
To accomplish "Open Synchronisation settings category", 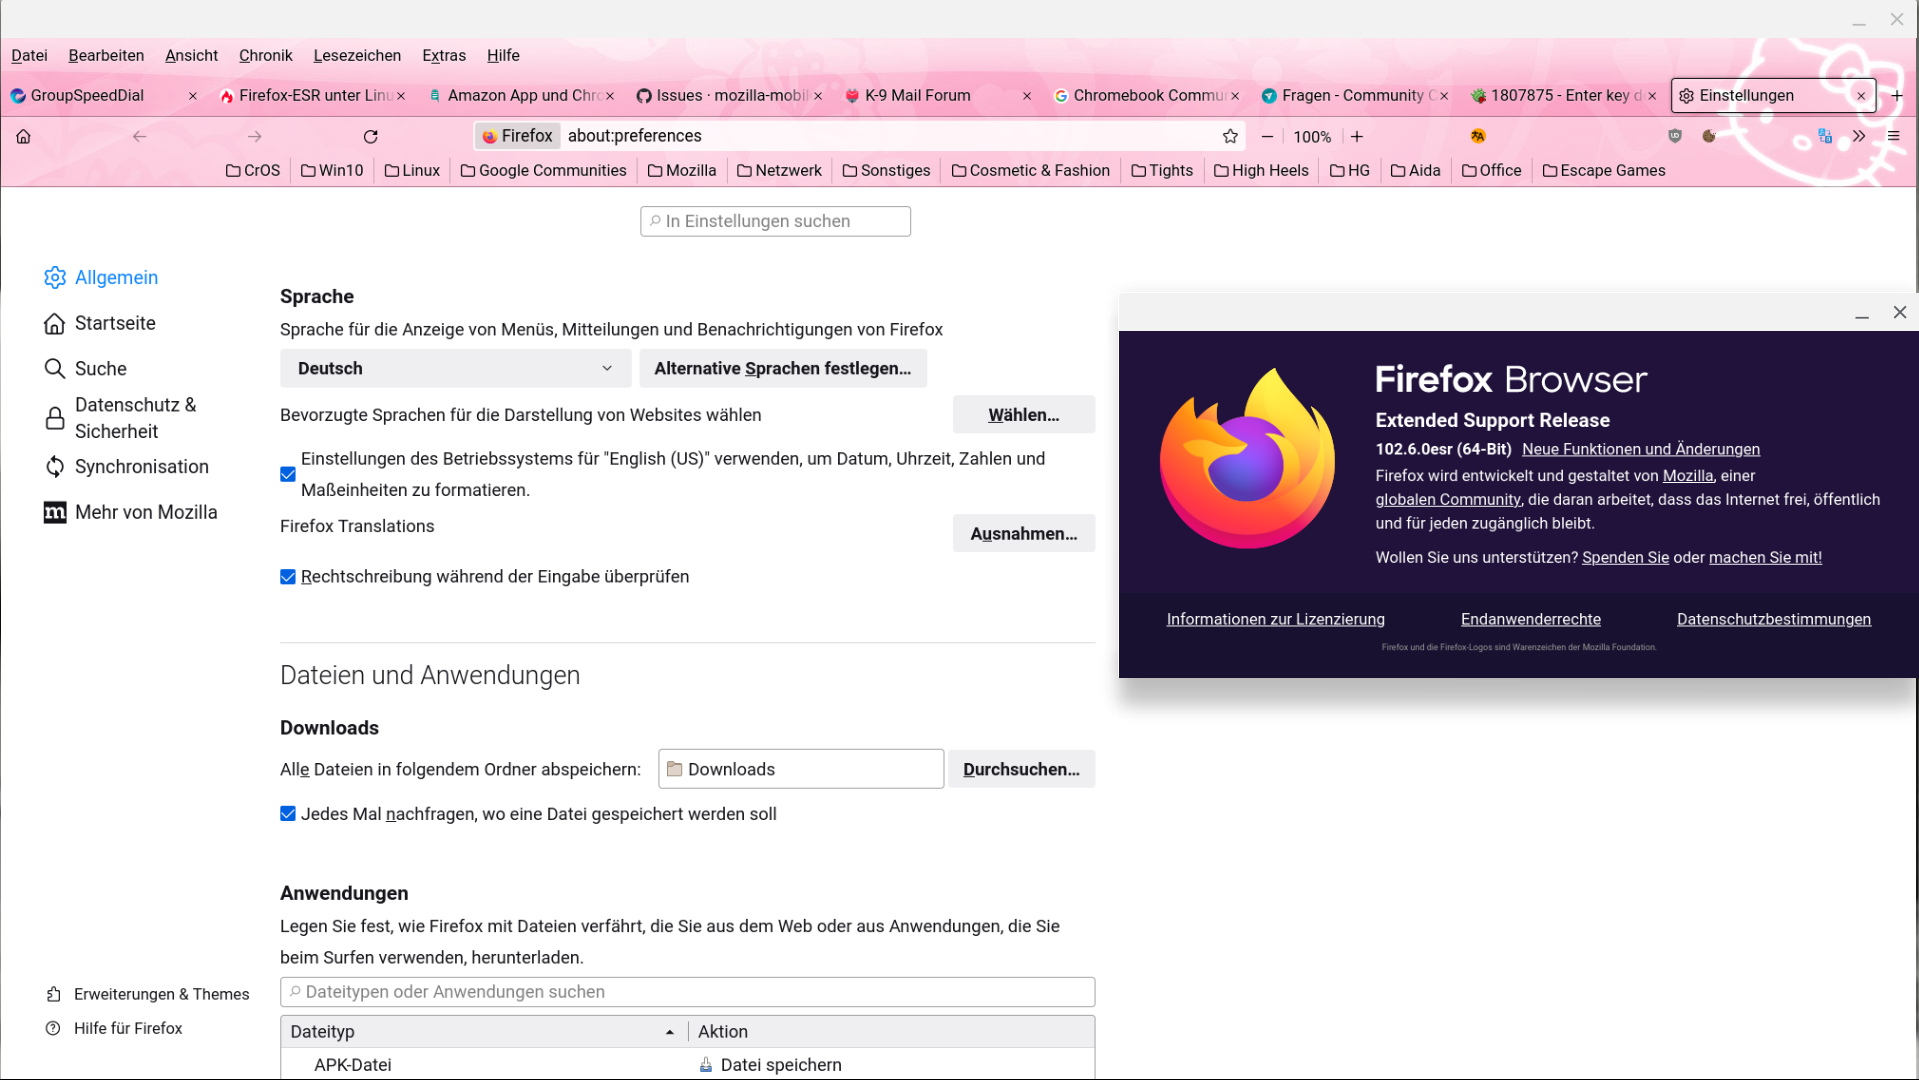I will click(x=127, y=467).
